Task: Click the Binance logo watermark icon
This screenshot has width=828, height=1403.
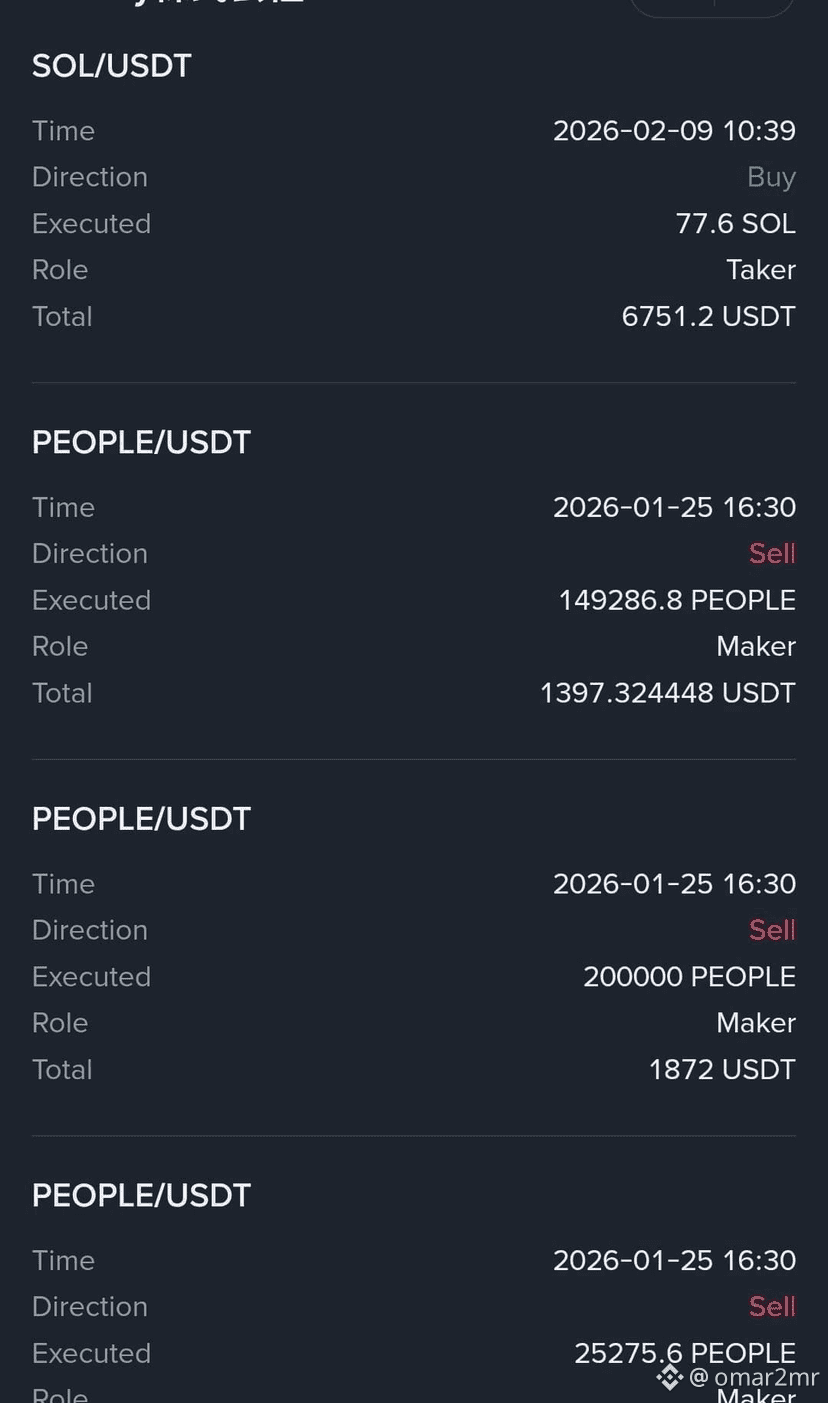Action: [x=669, y=1377]
